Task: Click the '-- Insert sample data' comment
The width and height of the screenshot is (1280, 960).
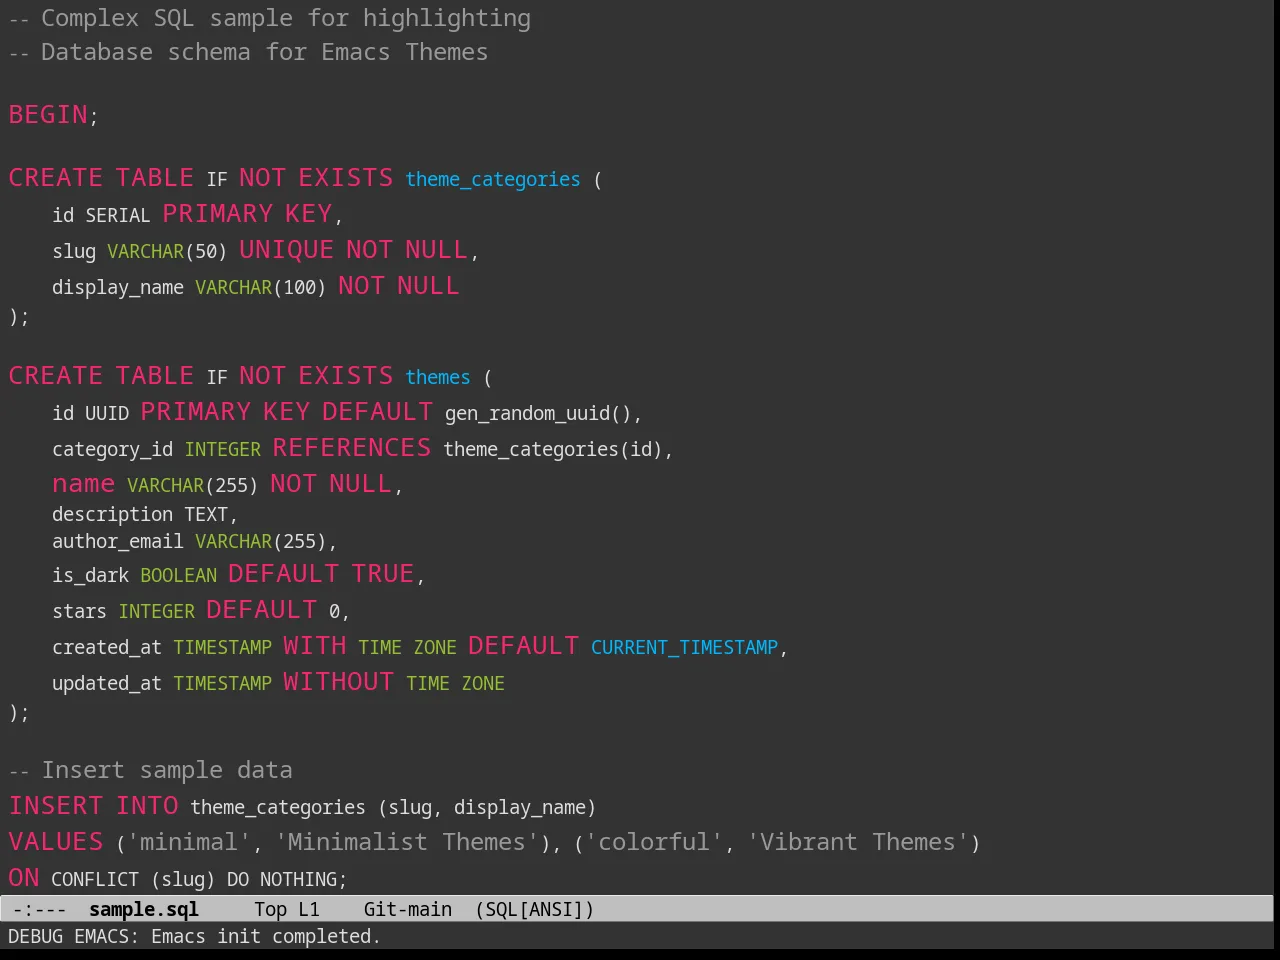Action: pos(151,770)
